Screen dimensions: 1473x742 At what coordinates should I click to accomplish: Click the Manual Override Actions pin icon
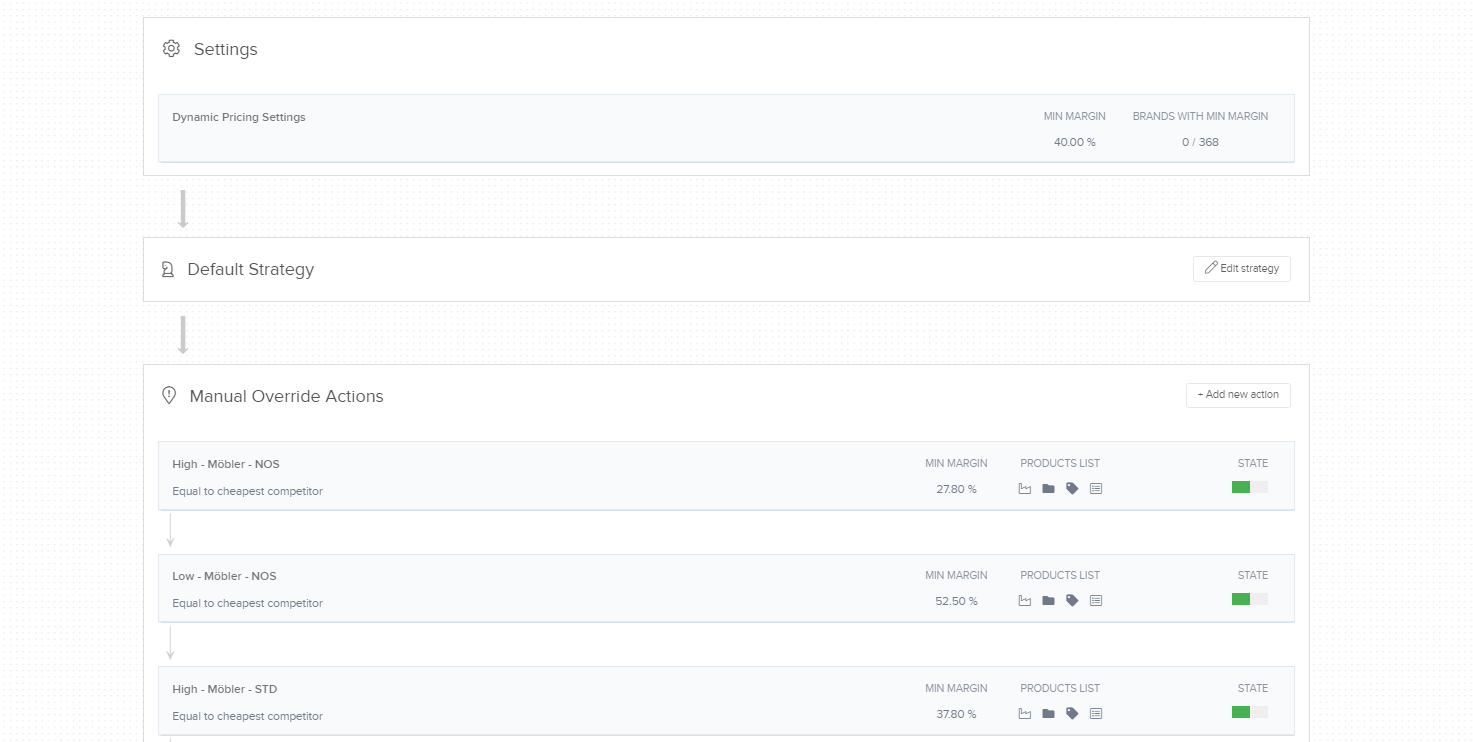point(169,396)
